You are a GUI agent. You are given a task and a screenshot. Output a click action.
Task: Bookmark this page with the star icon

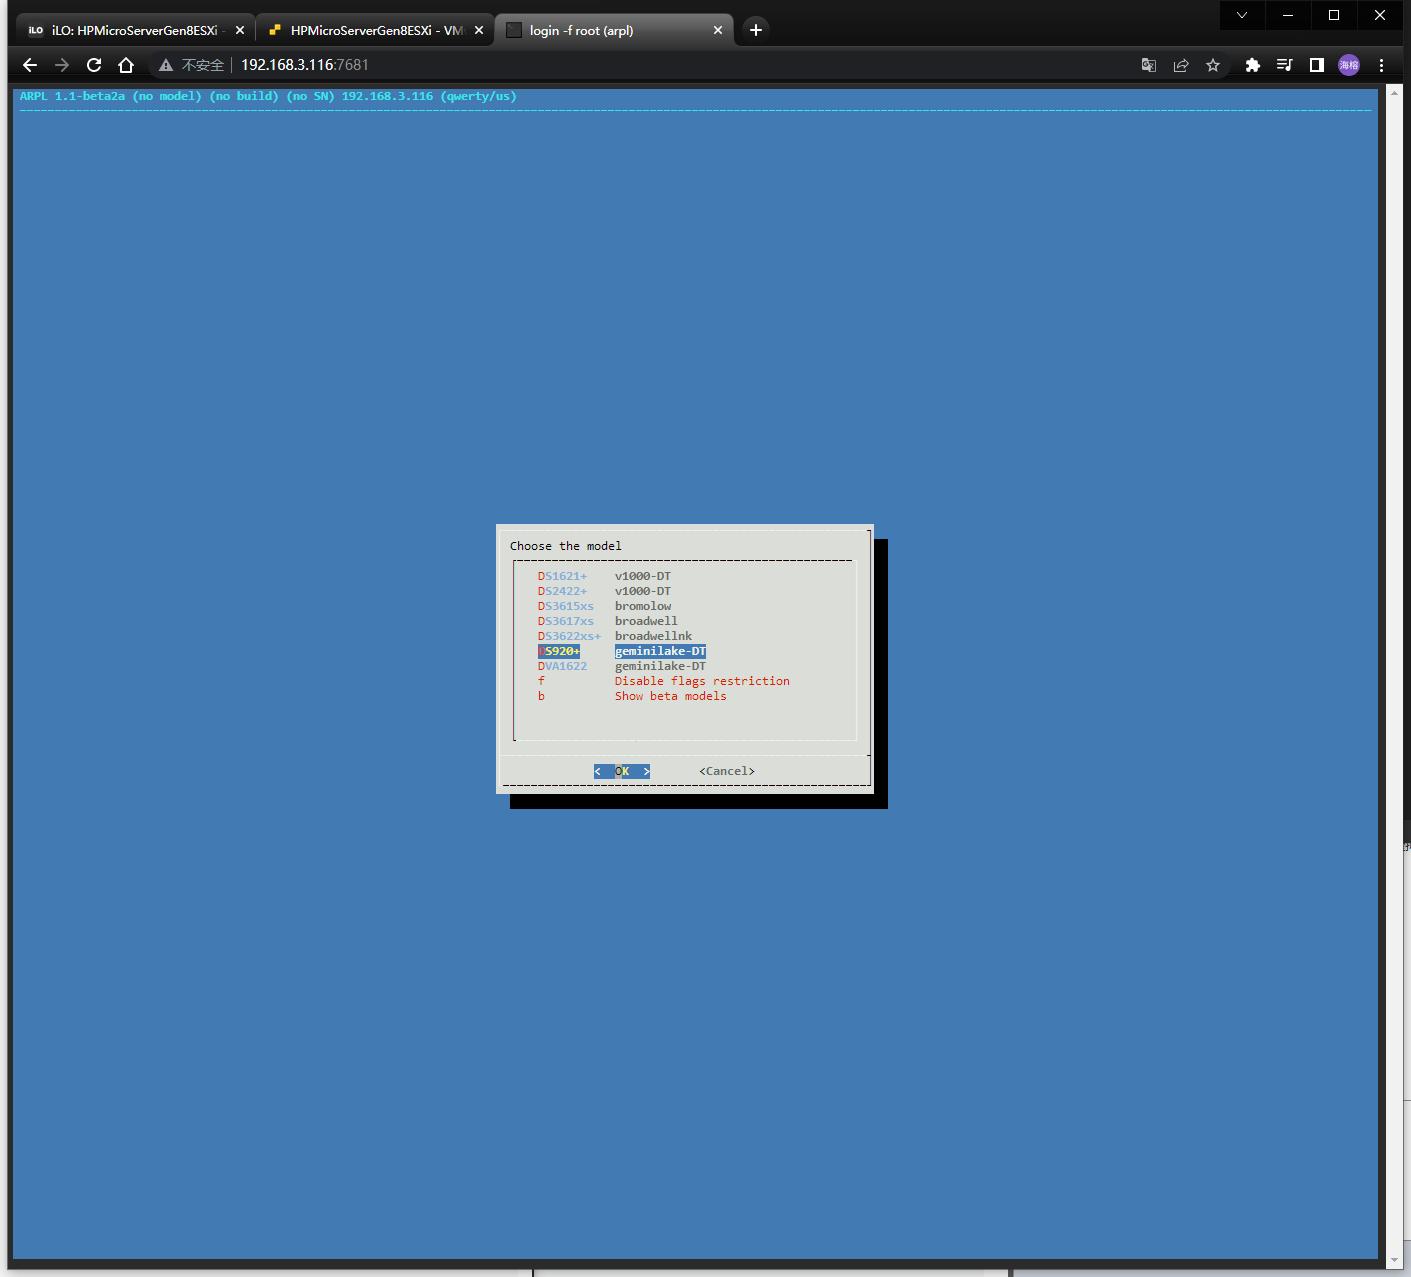pos(1213,65)
